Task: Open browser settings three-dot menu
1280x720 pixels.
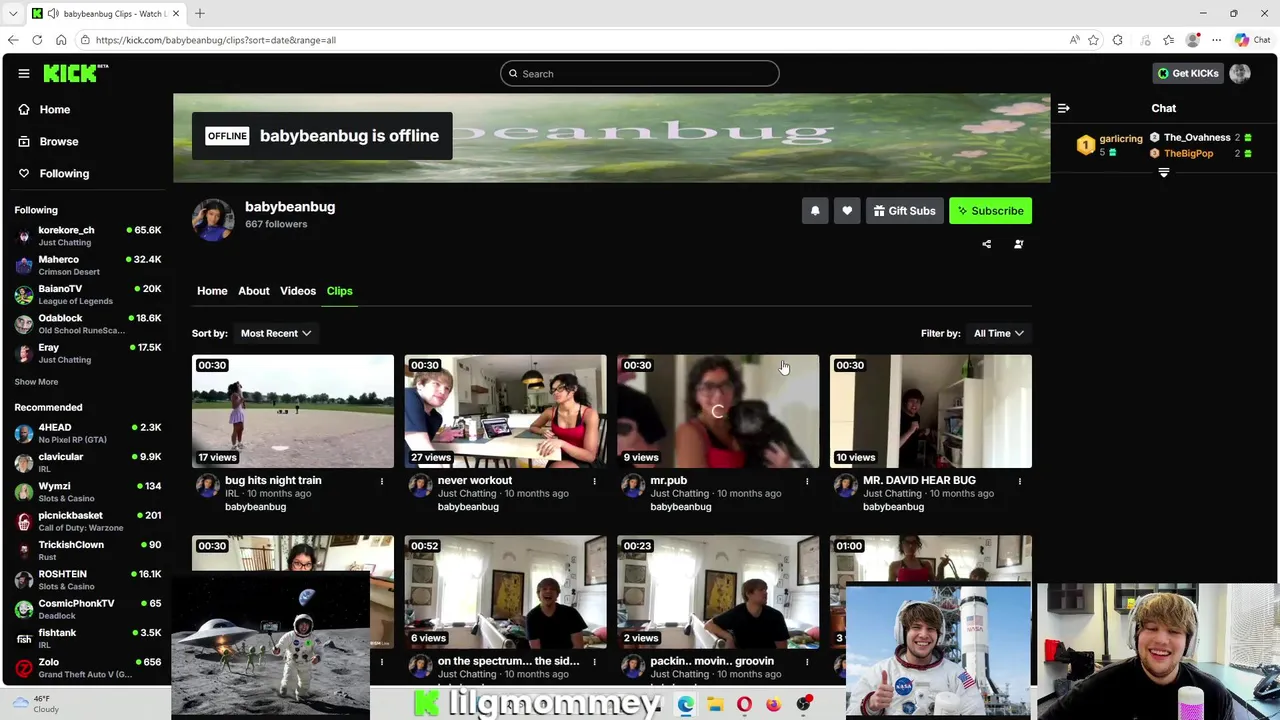Action: click(x=1216, y=40)
